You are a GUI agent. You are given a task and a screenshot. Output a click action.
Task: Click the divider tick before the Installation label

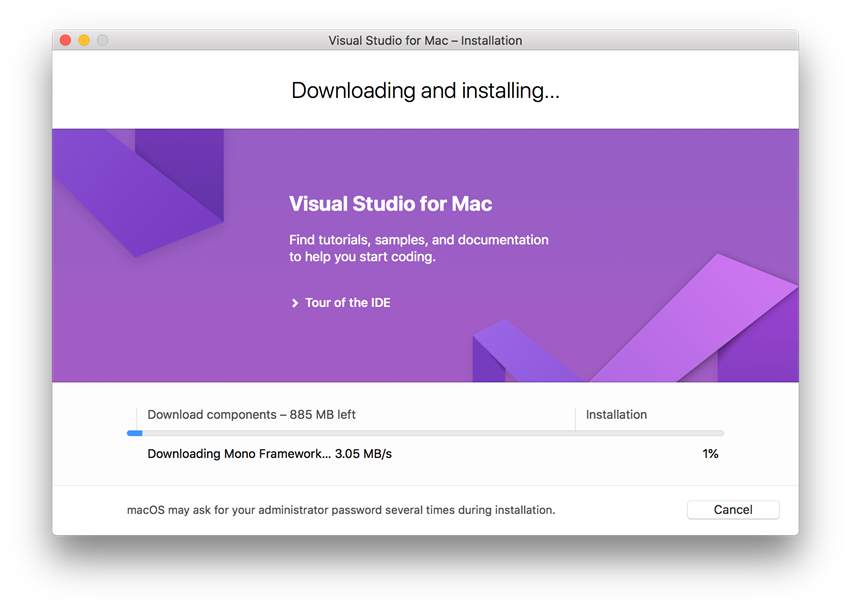[575, 418]
